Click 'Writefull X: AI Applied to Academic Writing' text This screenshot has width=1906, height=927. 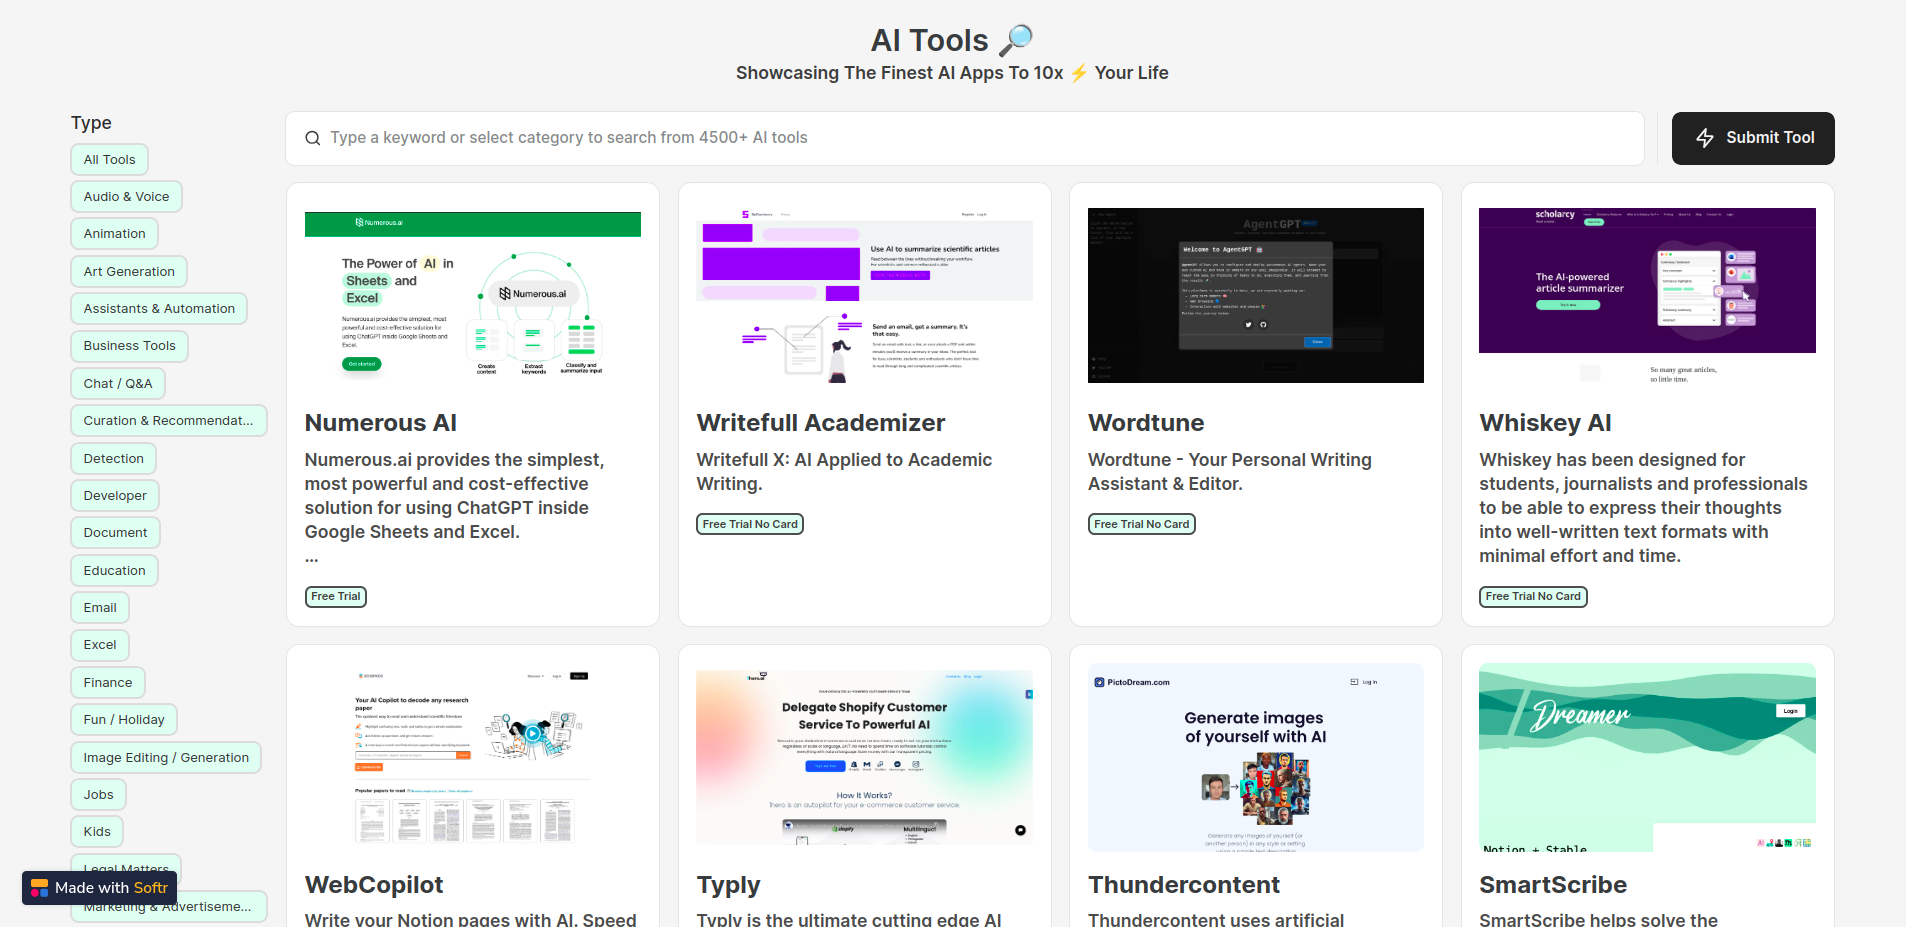coord(844,472)
